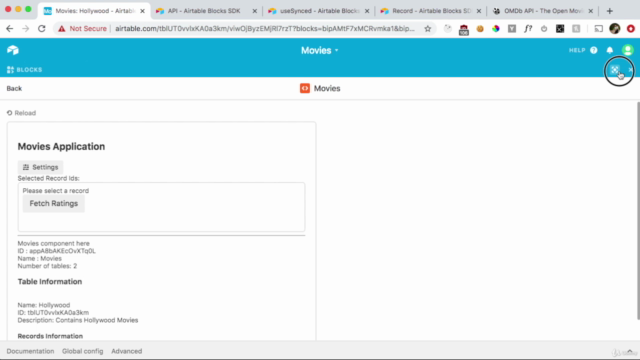The height and width of the screenshot is (360, 640).
Task: Switch to useSynced Airtable Blocks tab
Action: coord(318,11)
